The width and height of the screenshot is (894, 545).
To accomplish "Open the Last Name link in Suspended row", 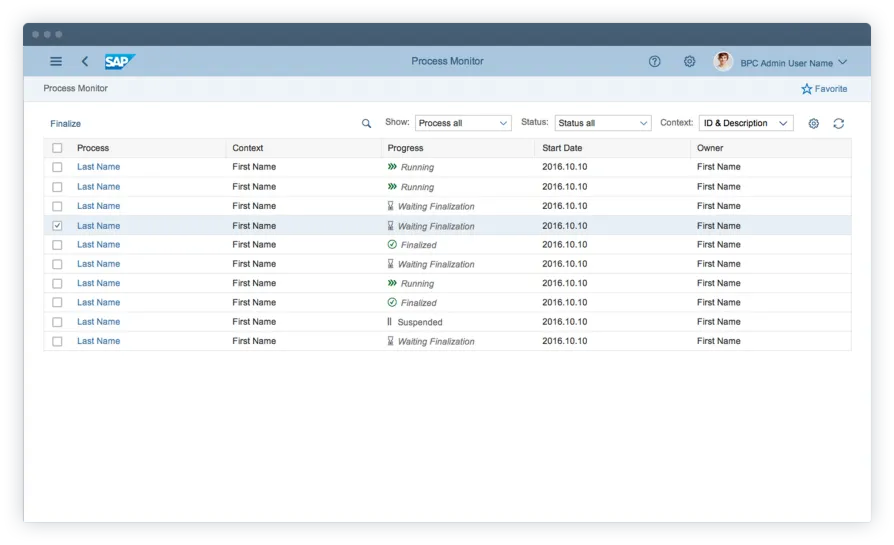I will pyautogui.click(x=98, y=322).
